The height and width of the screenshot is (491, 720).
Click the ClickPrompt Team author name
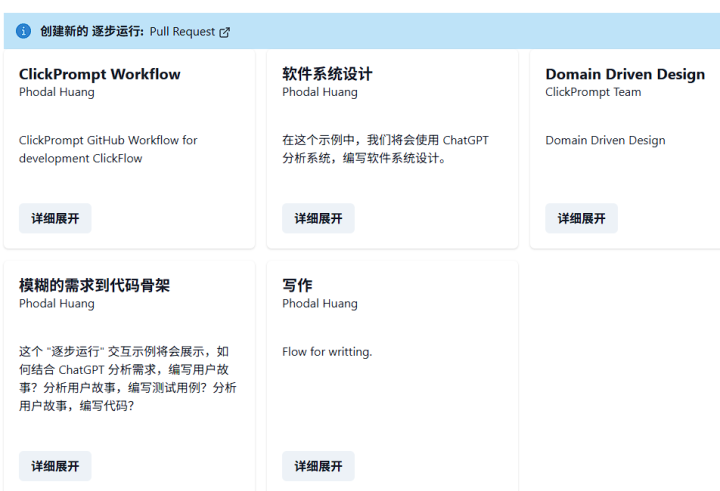pyautogui.click(x=593, y=92)
